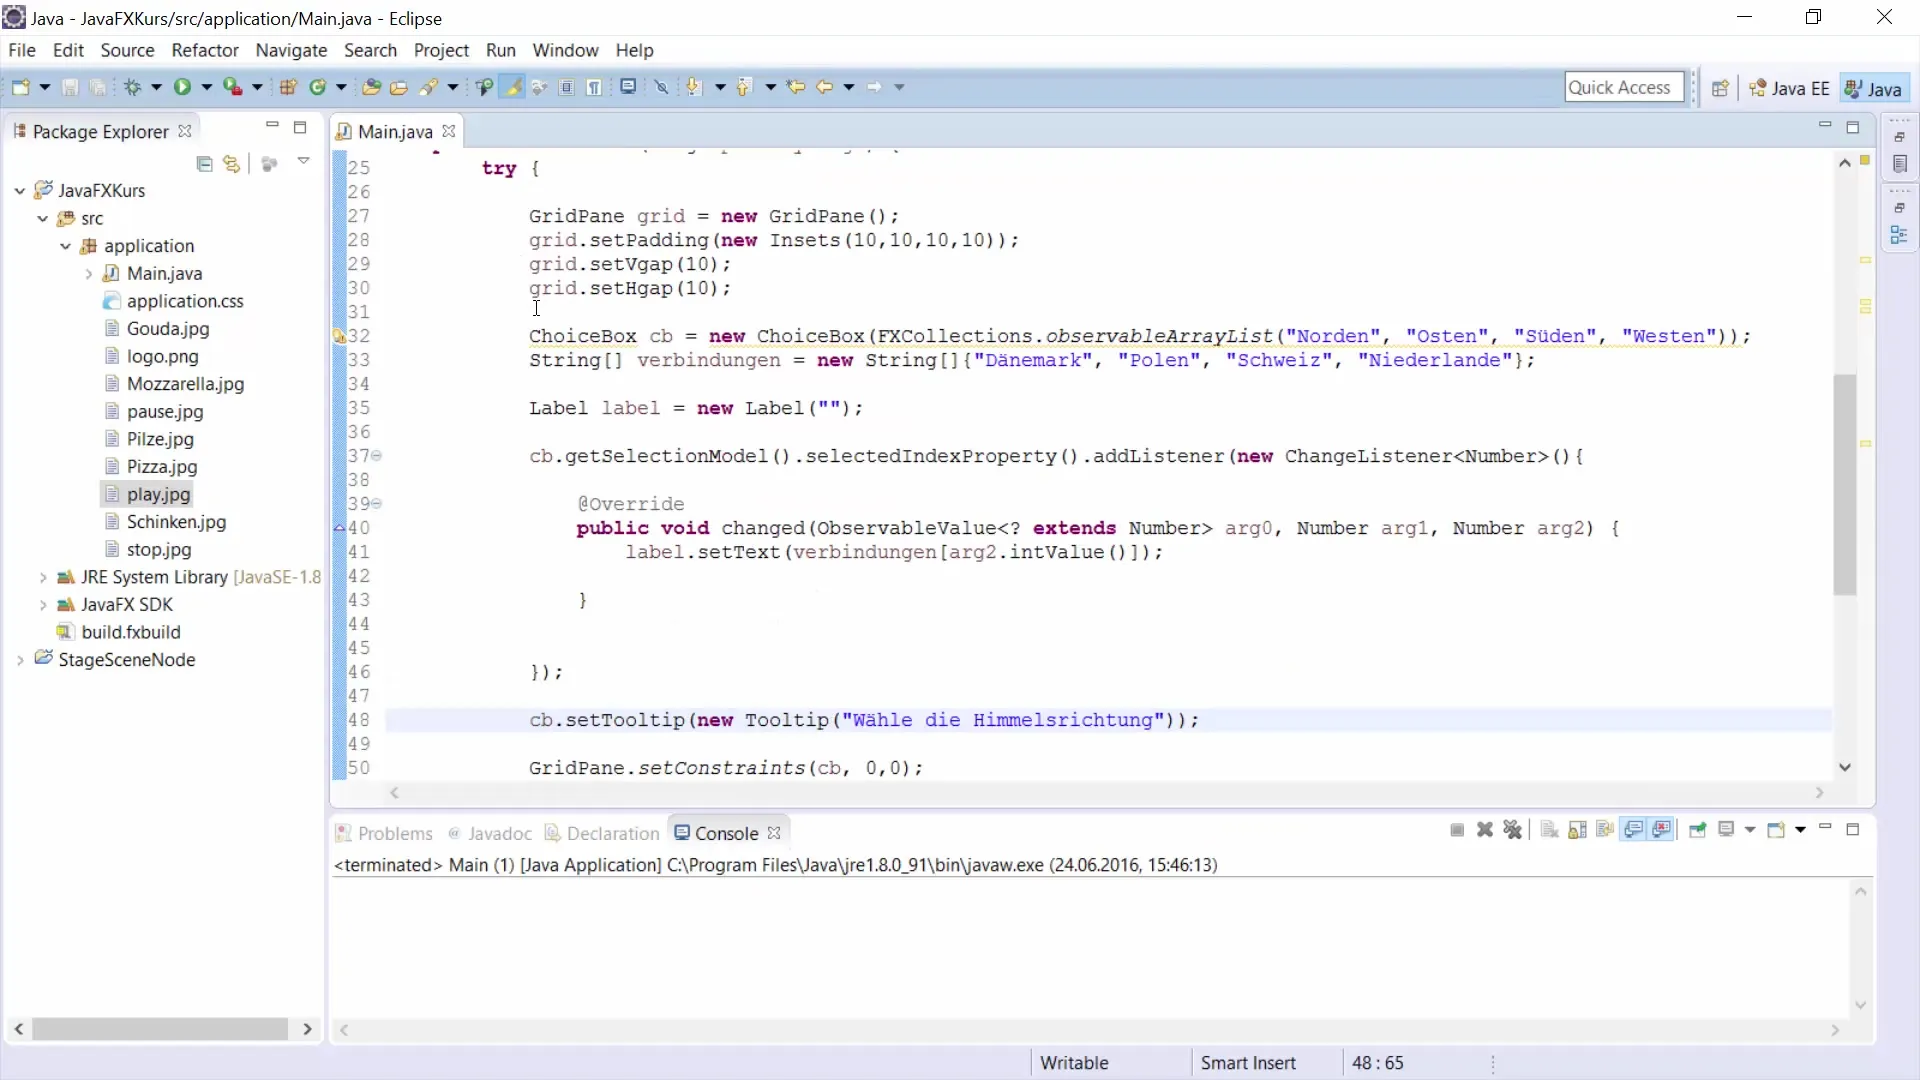
Task: Collapse the application package node
Action: [x=66, y=246]
